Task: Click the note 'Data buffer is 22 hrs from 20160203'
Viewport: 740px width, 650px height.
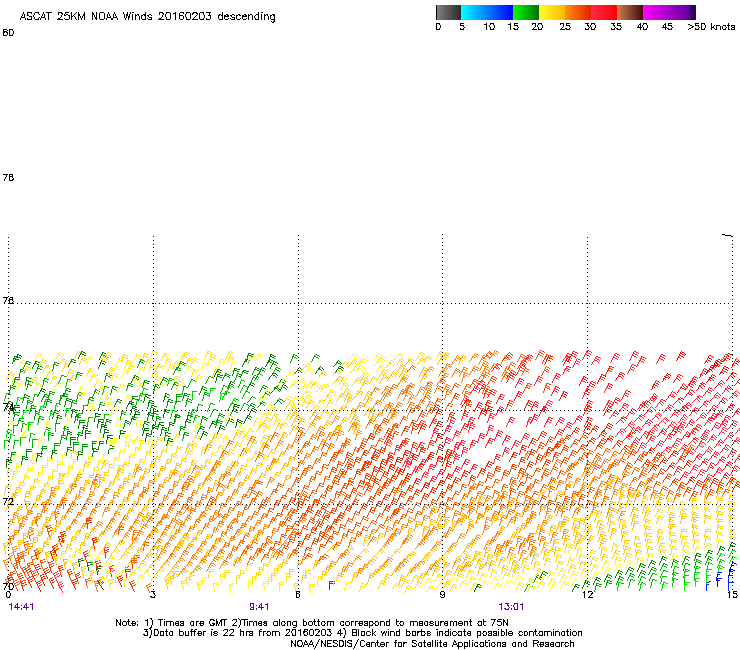Action: [x=242, y=633]
